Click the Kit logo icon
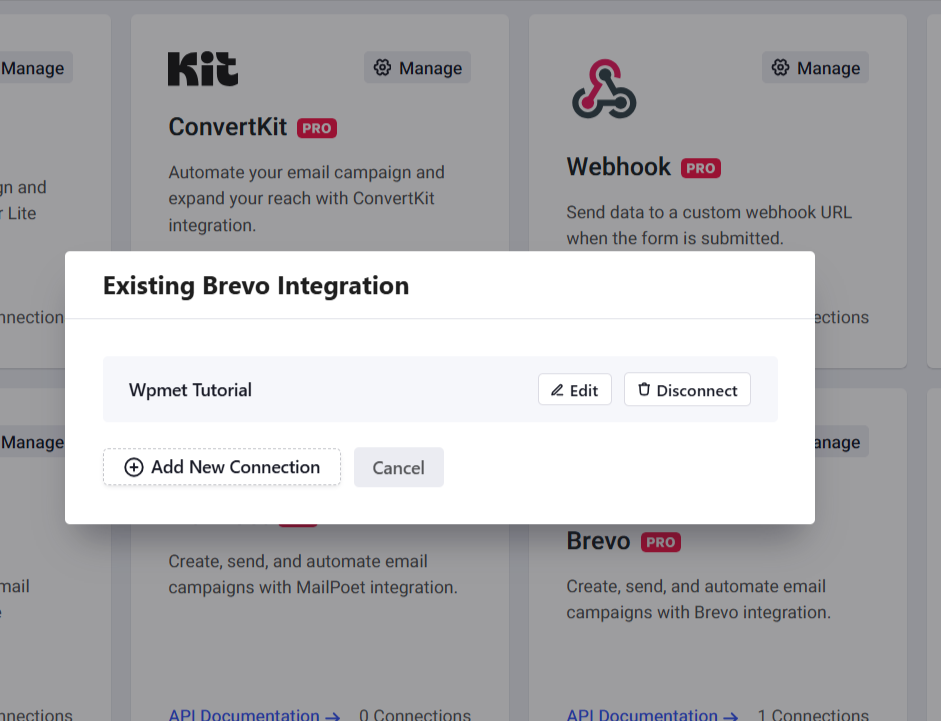 tap(201, 69)
